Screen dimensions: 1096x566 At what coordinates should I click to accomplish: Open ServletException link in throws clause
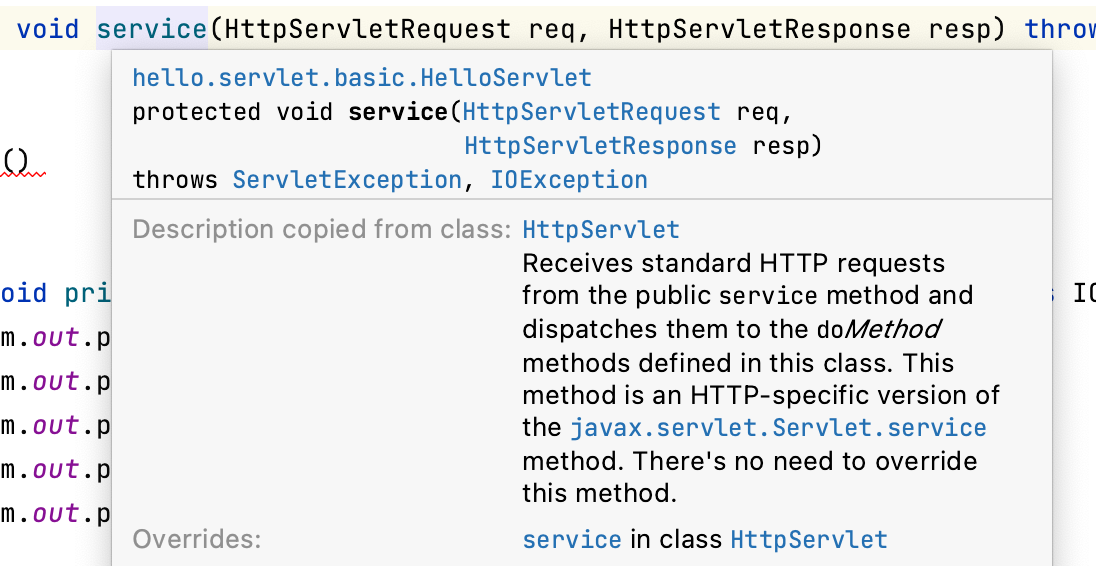pyautogui.click(x=347, y=180)
